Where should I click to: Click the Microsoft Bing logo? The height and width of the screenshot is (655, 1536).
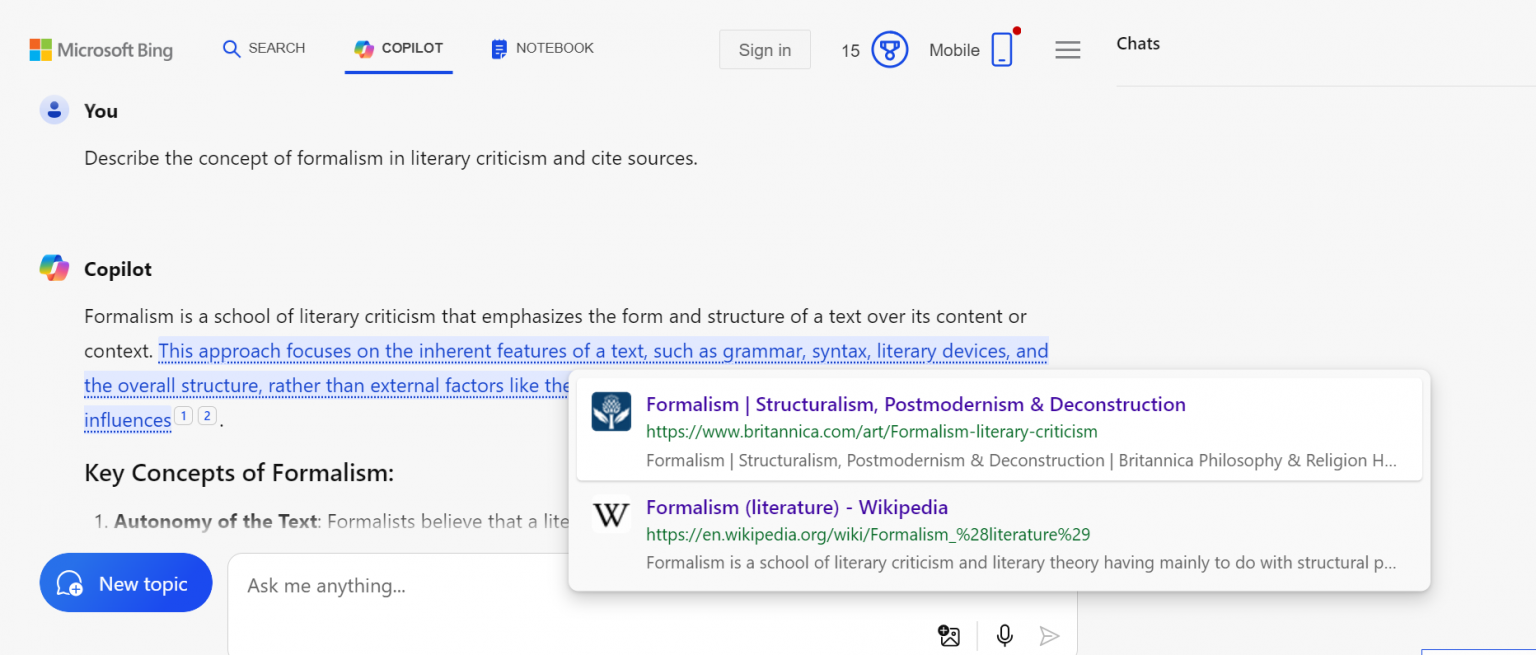[100, 49]
